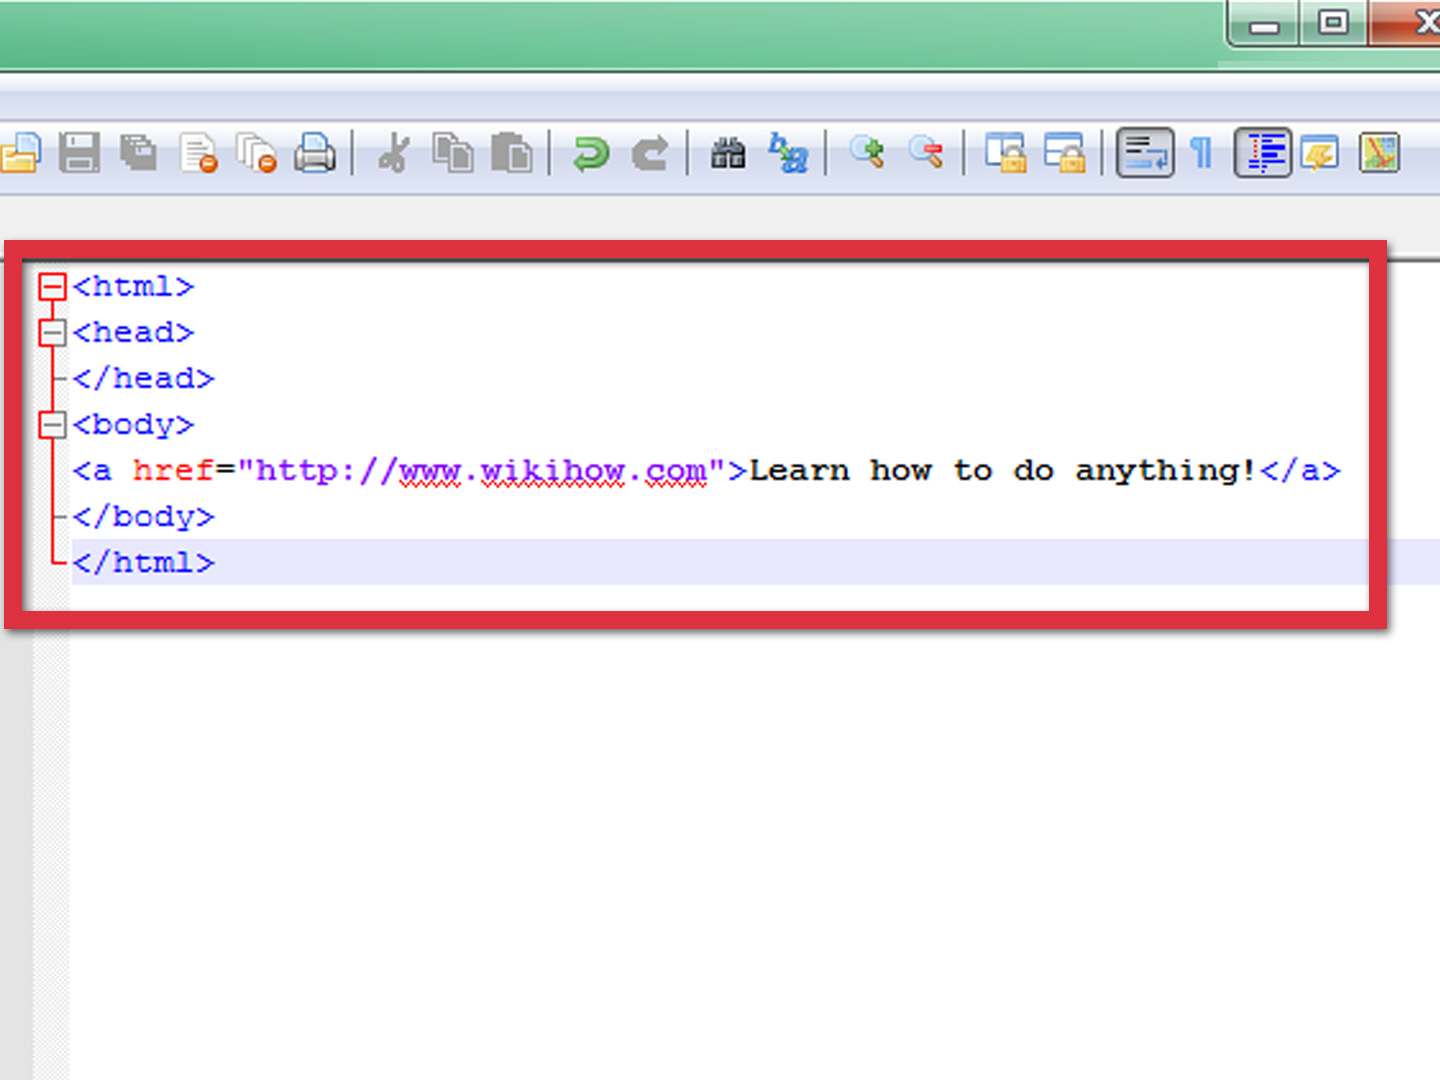Collapse the <head> fold marker

(x=52, y=333)
